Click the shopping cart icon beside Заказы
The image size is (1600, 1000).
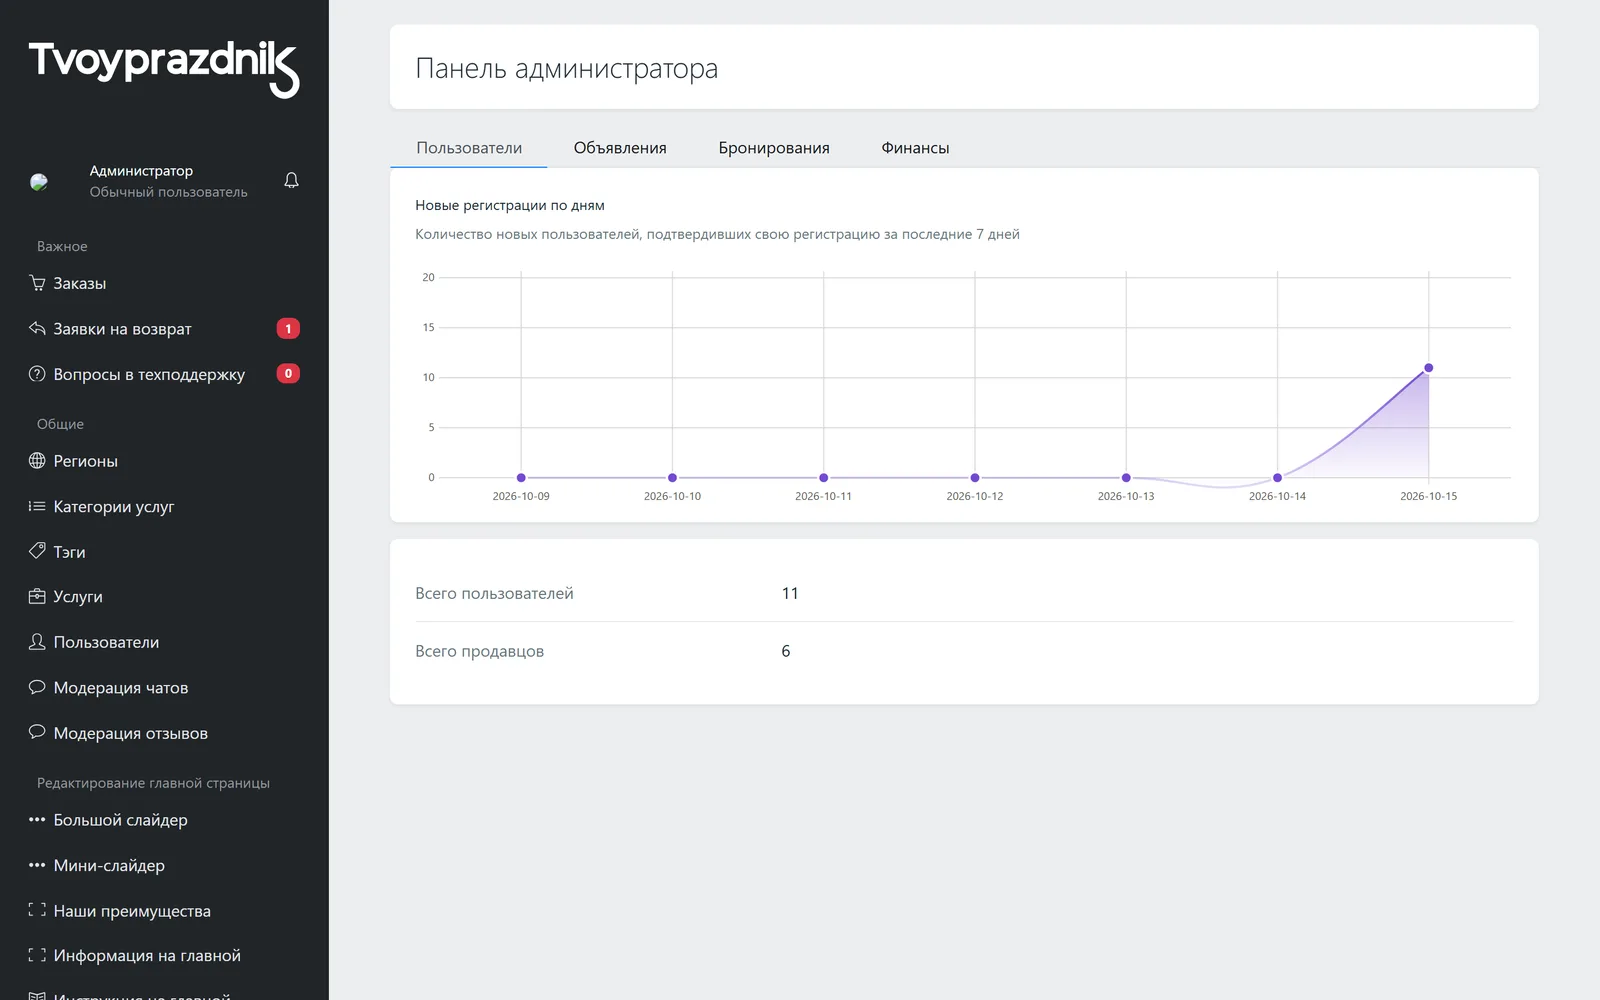pyautogui.click(x=37, y=283)
